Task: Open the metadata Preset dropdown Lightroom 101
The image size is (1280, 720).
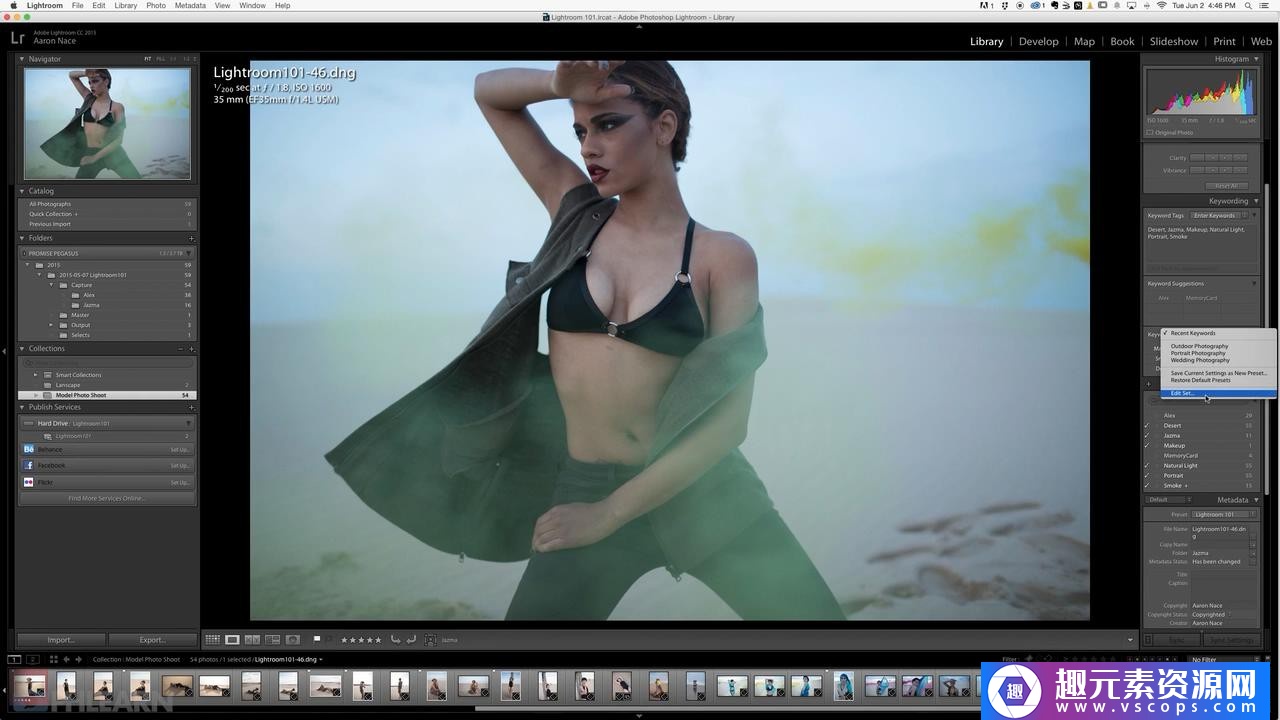Action: [x=1224, y=514]
